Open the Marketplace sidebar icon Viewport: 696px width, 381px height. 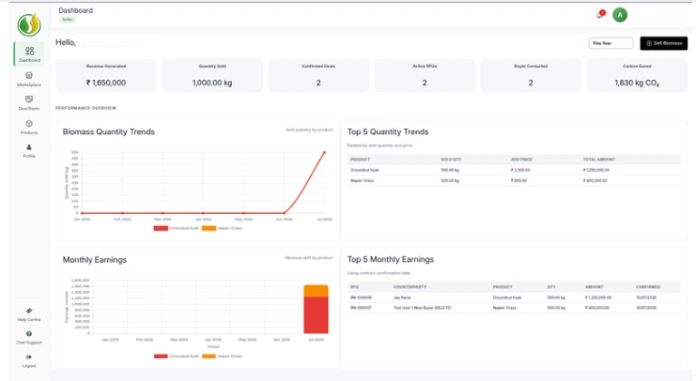[x=29, y=79]
